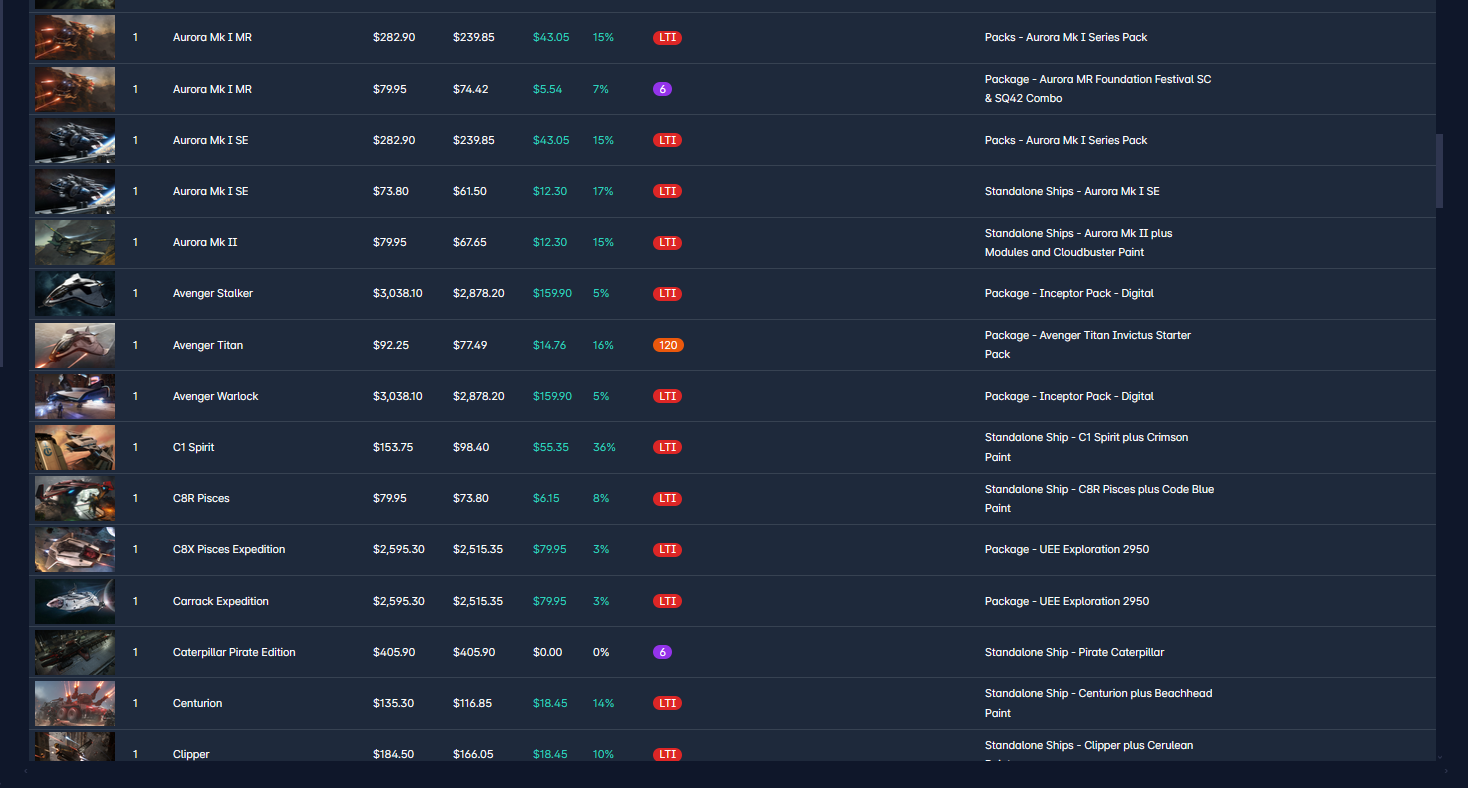This screenshot has height=788, width=1468.
Task: Click the horizontal scrollbar at table bottom
Action: (x=735, y=771)
